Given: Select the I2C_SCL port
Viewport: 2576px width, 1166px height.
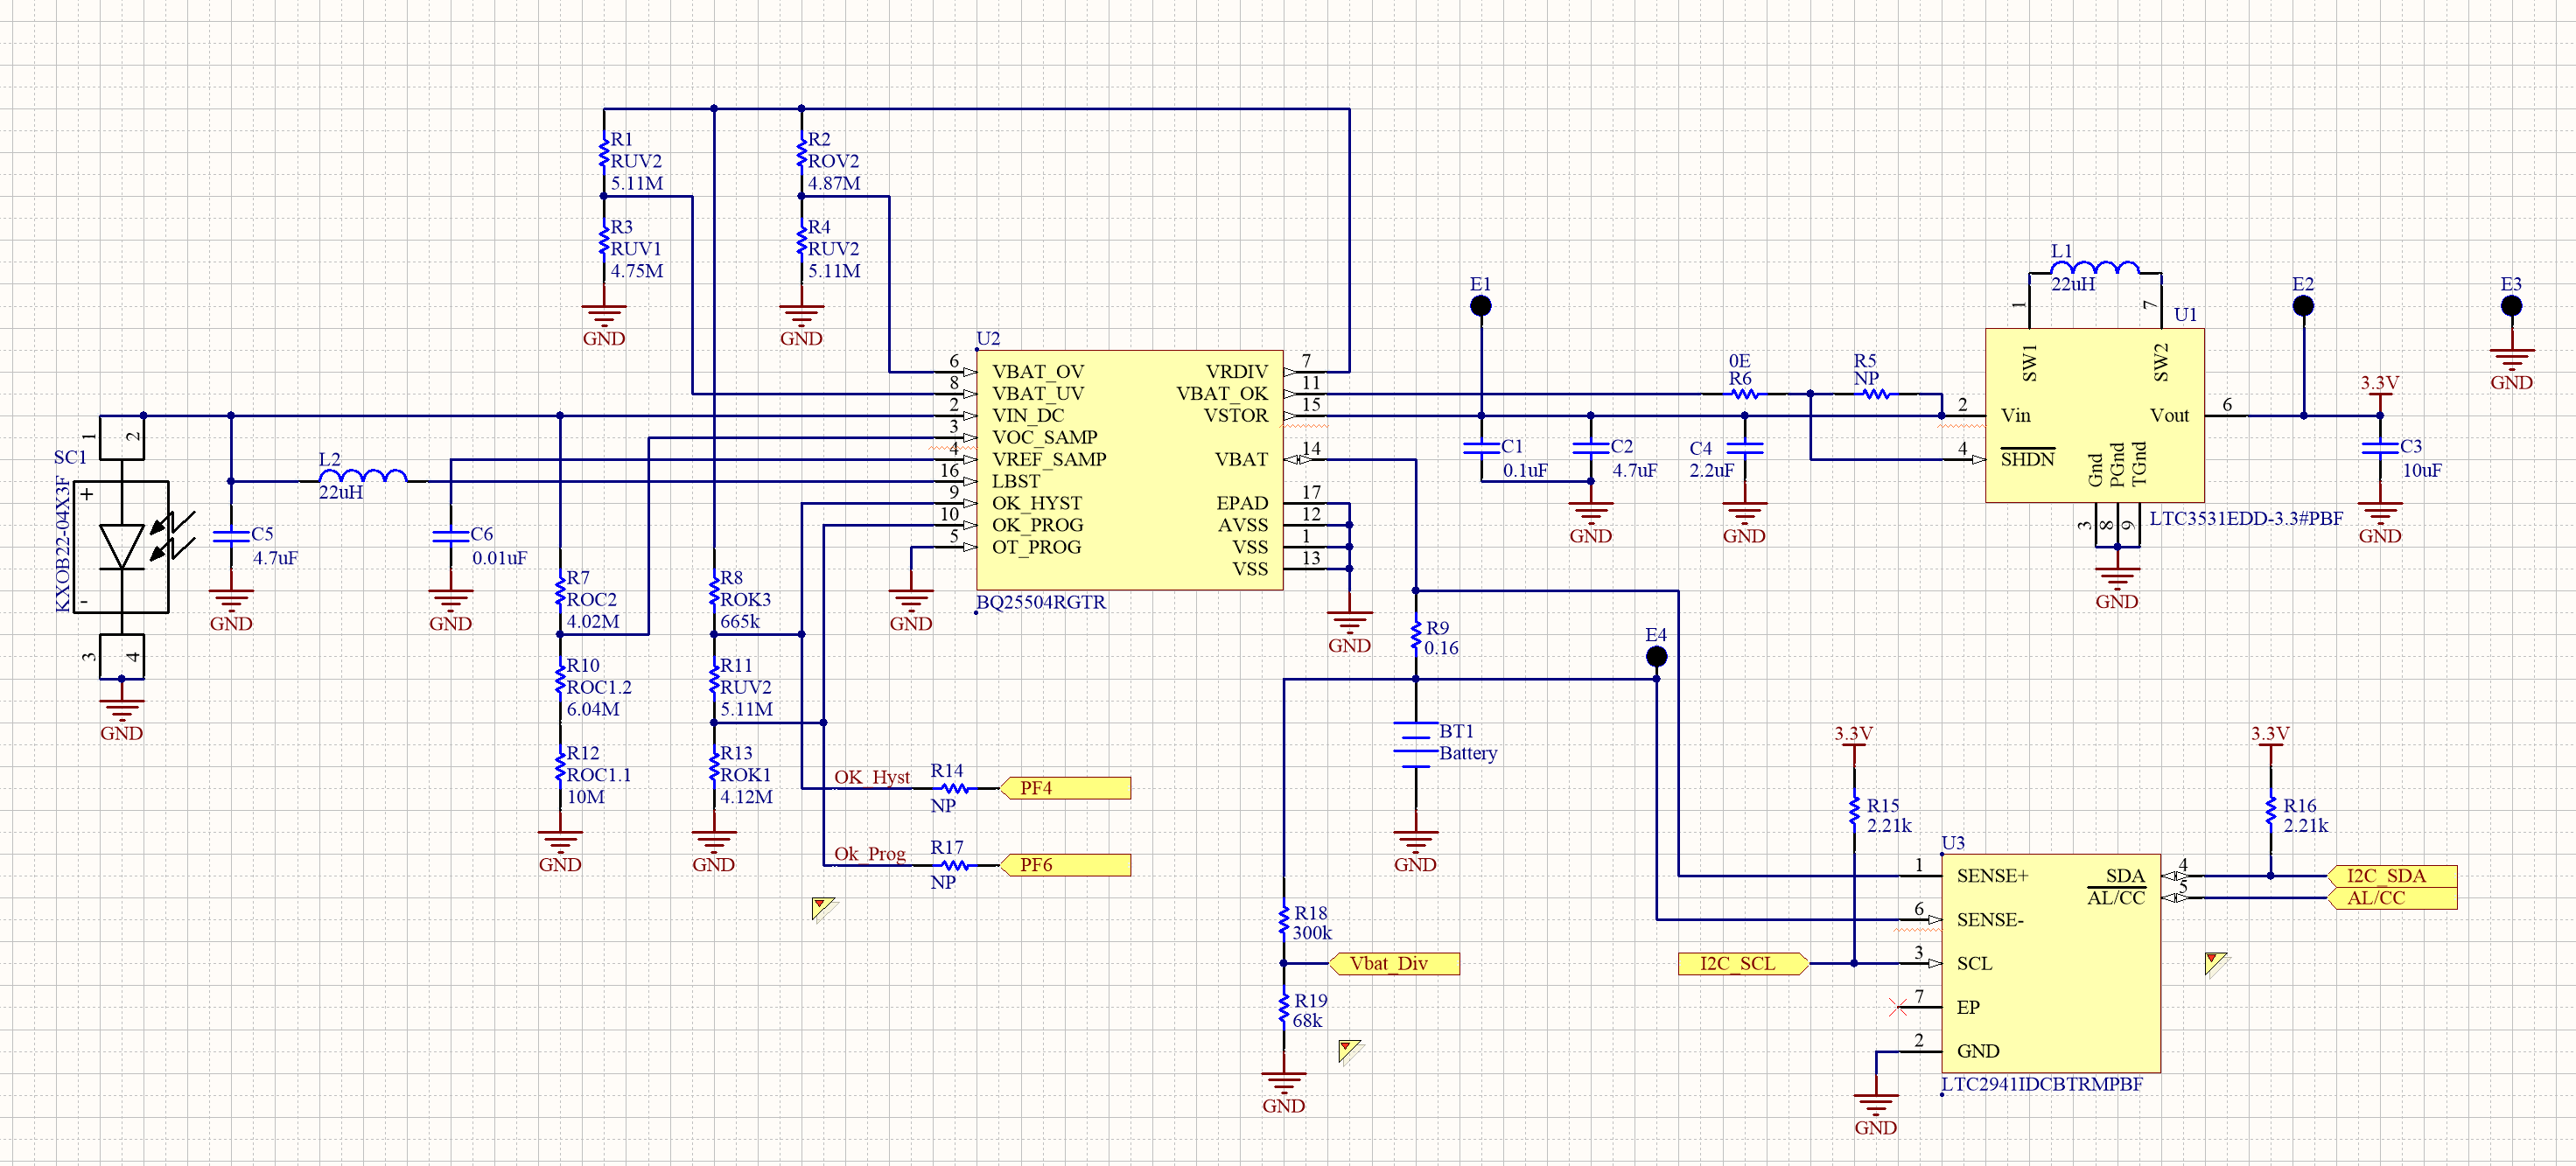Looking at the screenshot, I should [1743, 964].
